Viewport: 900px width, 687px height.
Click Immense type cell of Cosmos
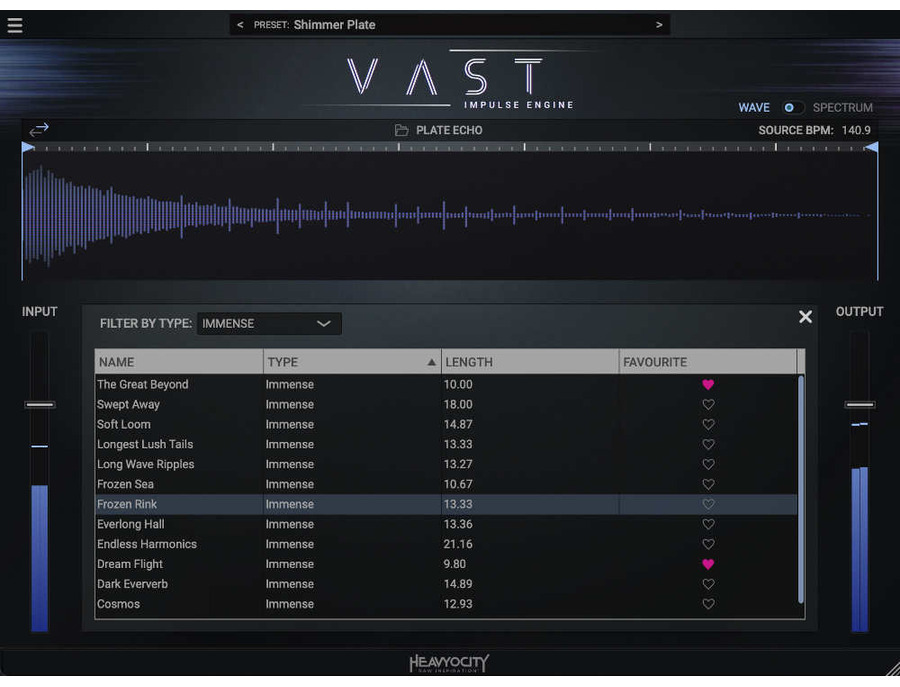click(x=290, y=604)
